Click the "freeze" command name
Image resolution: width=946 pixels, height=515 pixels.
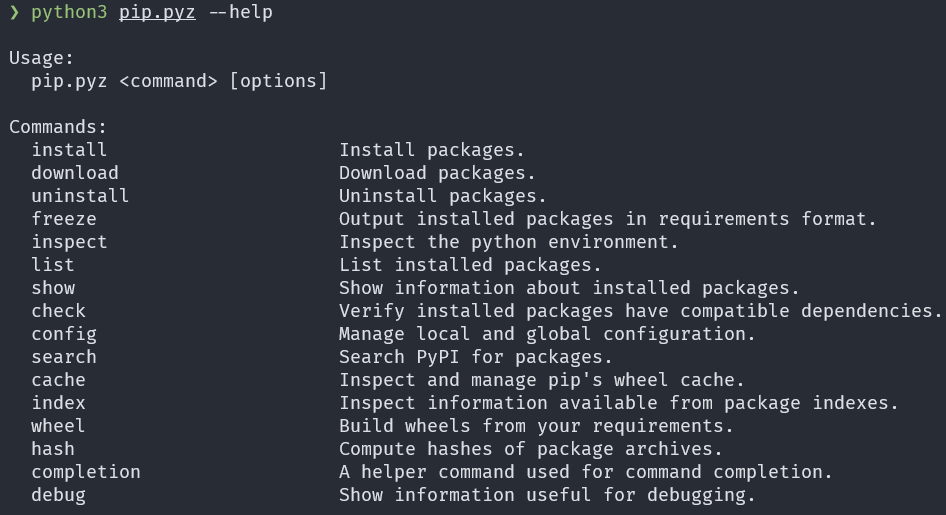click(x=64, y=219)
